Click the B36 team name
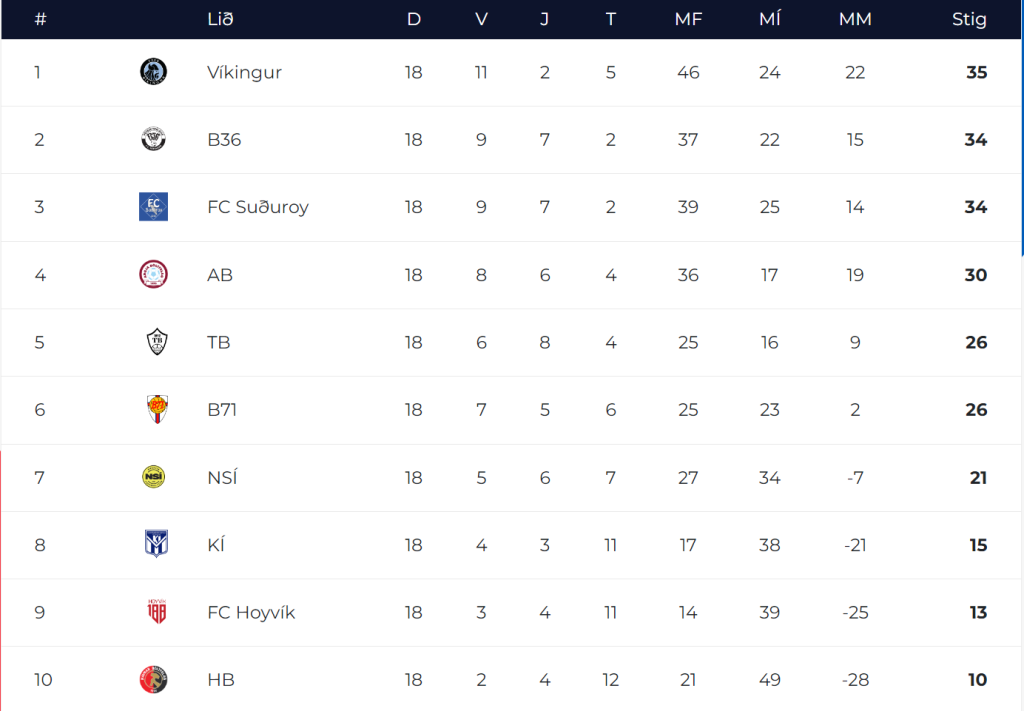Image resolution: width=1024 pixels, height=711 pixels. (x=224, y=140)
